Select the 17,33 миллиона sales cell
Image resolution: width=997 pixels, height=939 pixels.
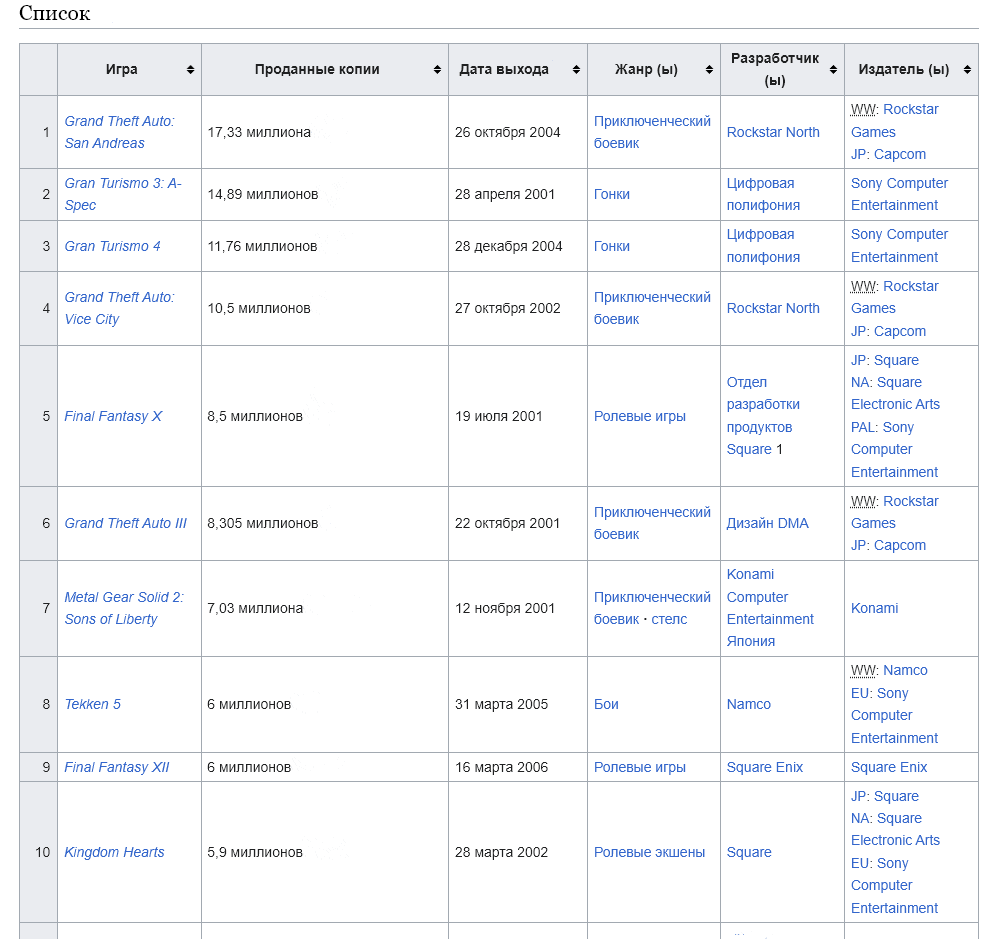coord(325,132)
